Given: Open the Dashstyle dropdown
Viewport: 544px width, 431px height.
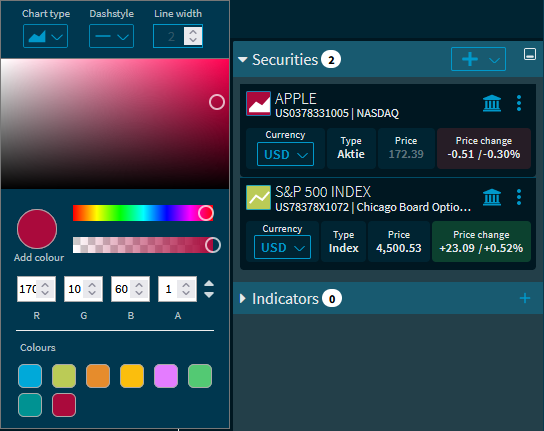Looking at the screenshot, I should [x=111, y=36].
